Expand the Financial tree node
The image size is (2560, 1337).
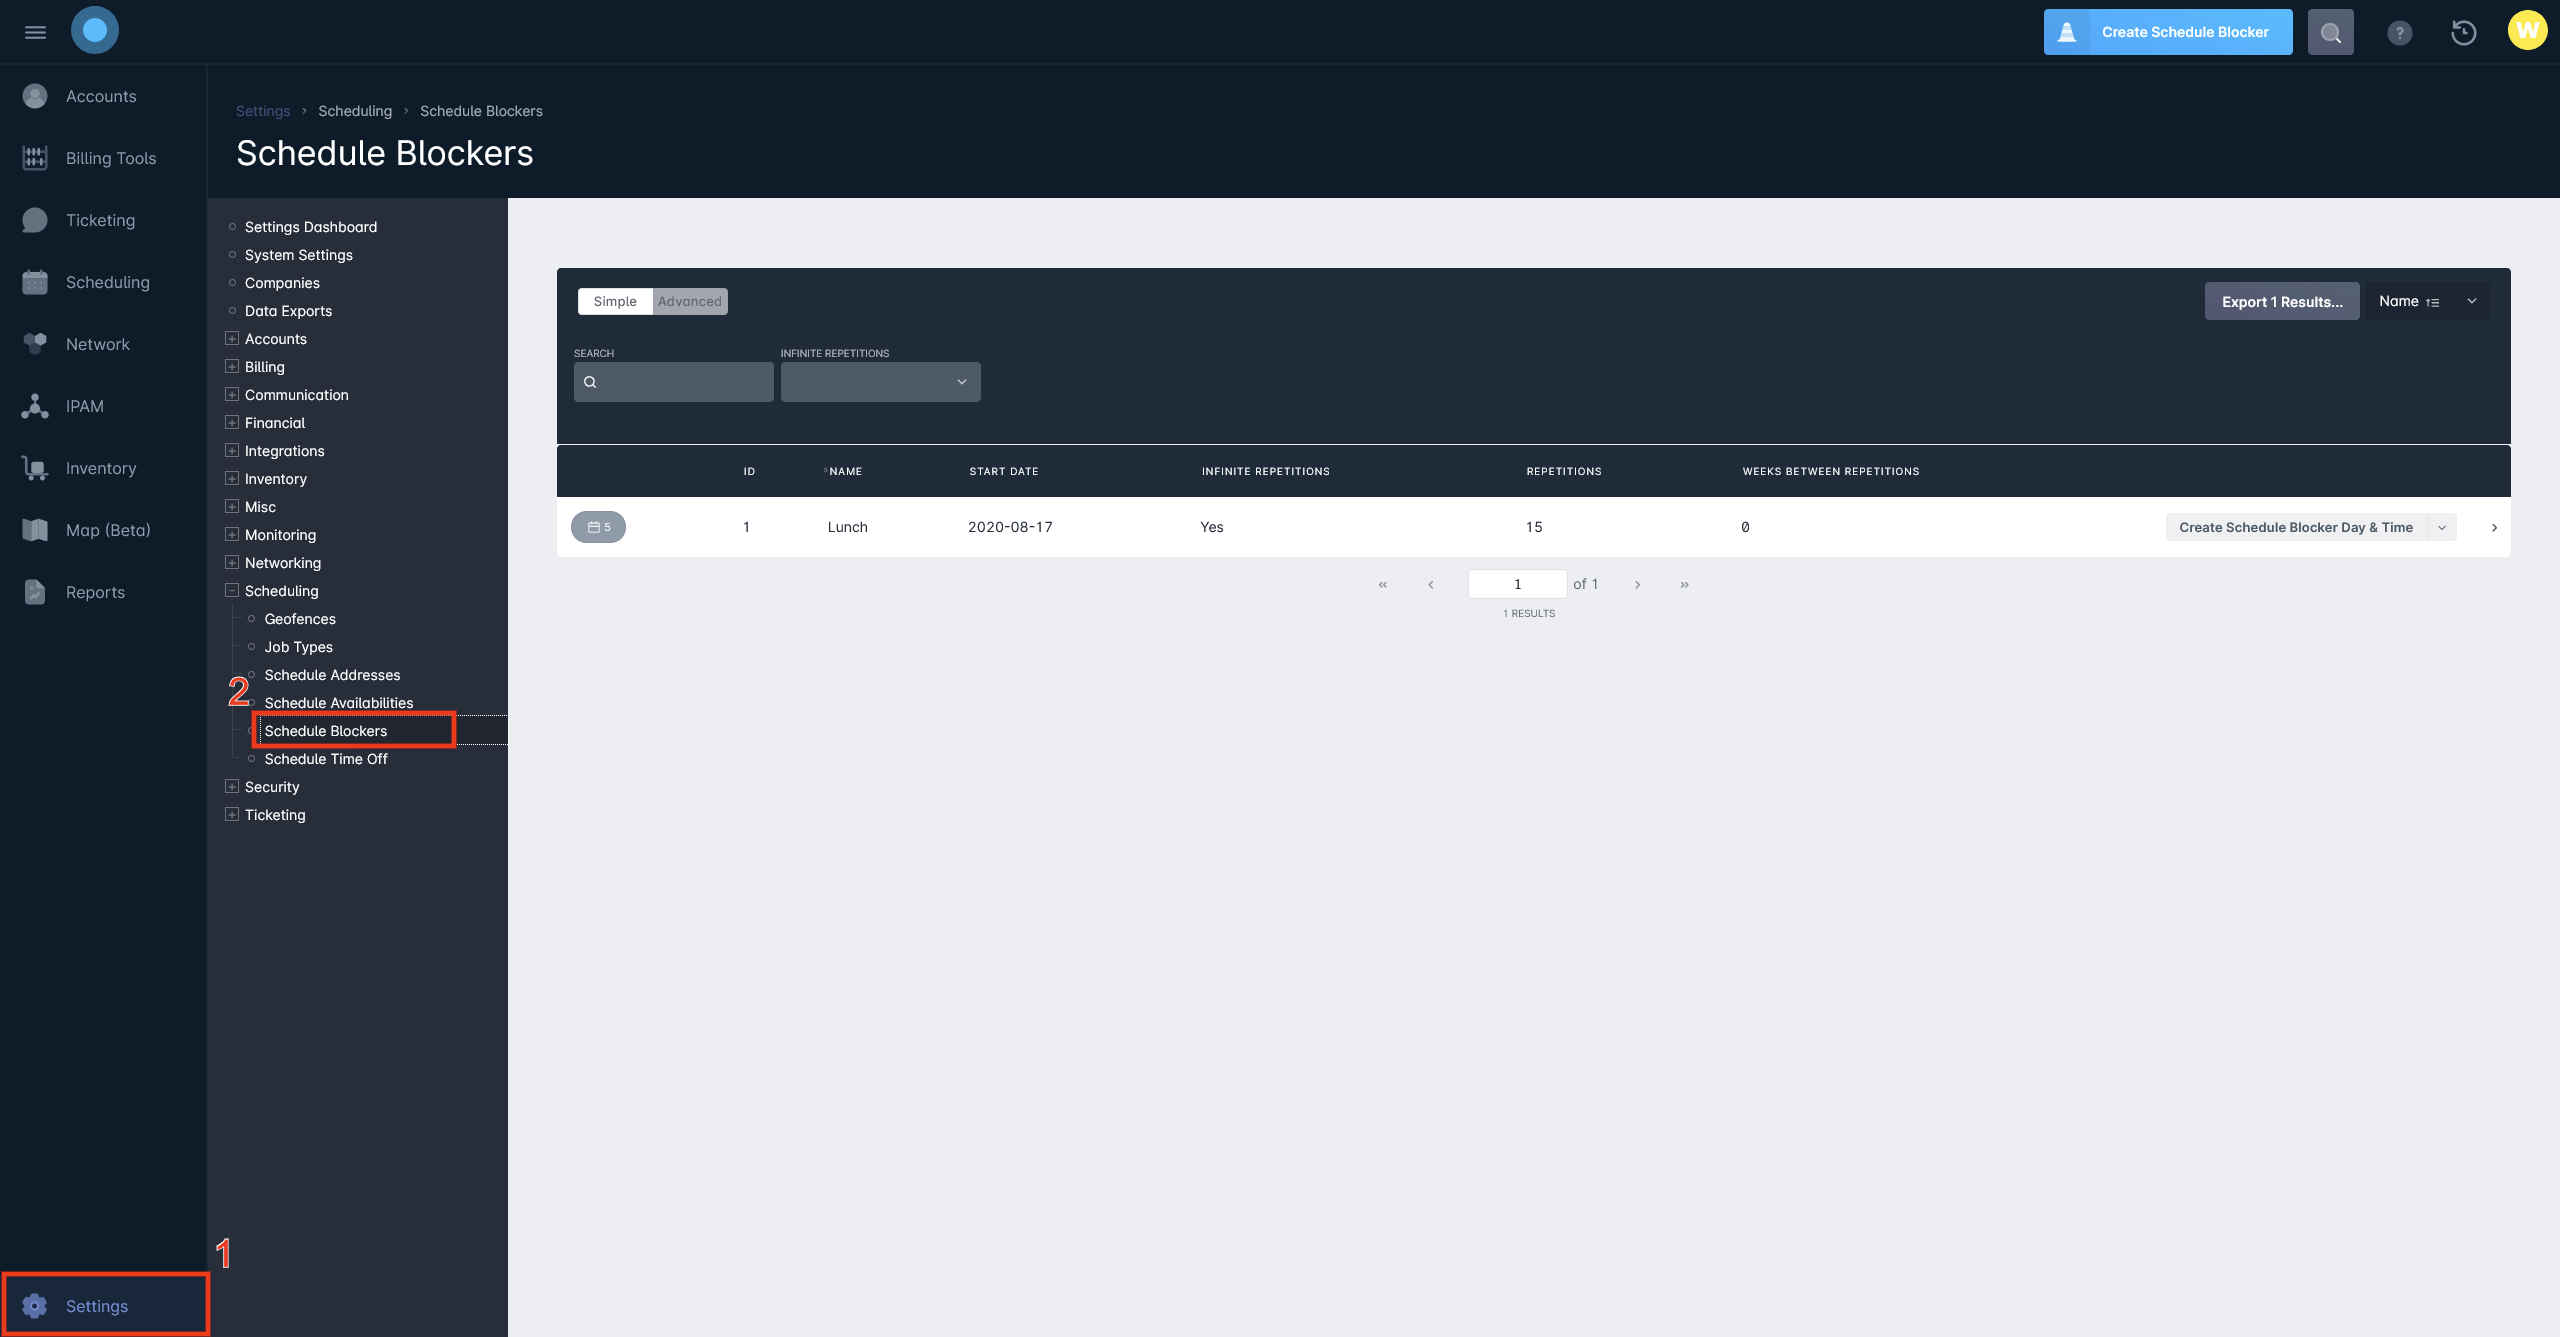(232, 423)
